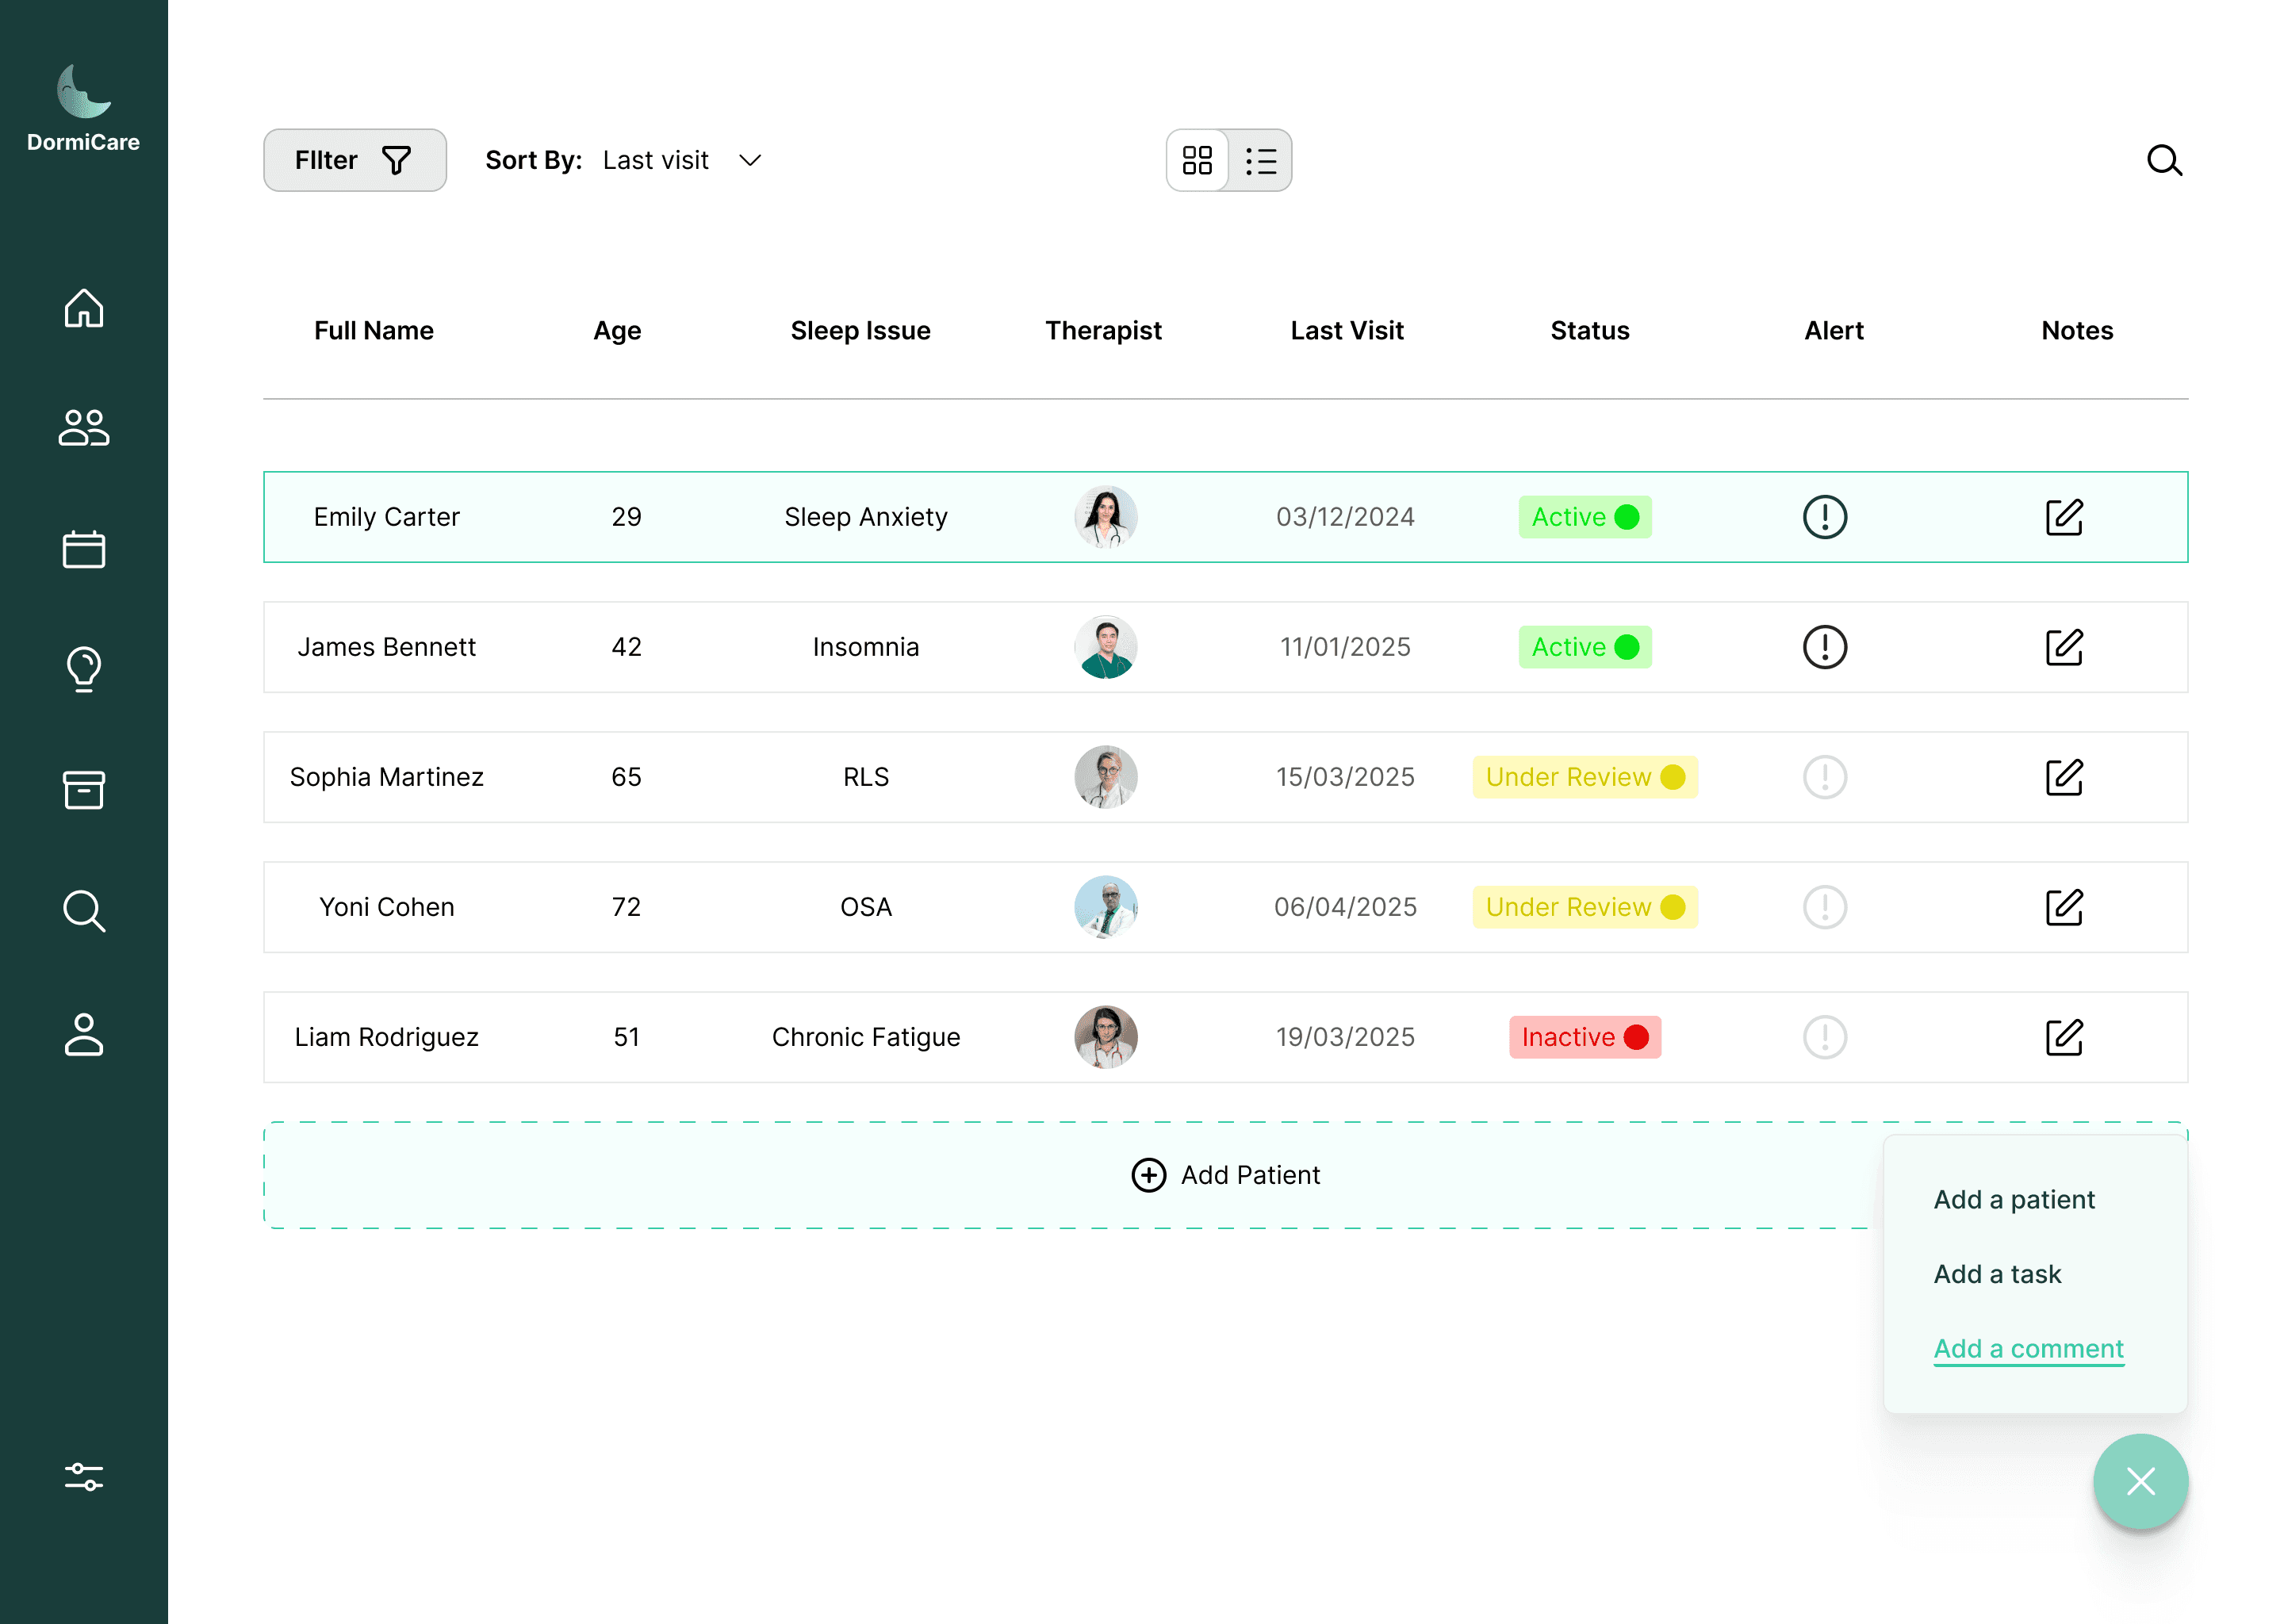This screenshot has width=2284, height=1624.
Task: Edit notes for James Bennett
Action: (x=2064, y=647)
